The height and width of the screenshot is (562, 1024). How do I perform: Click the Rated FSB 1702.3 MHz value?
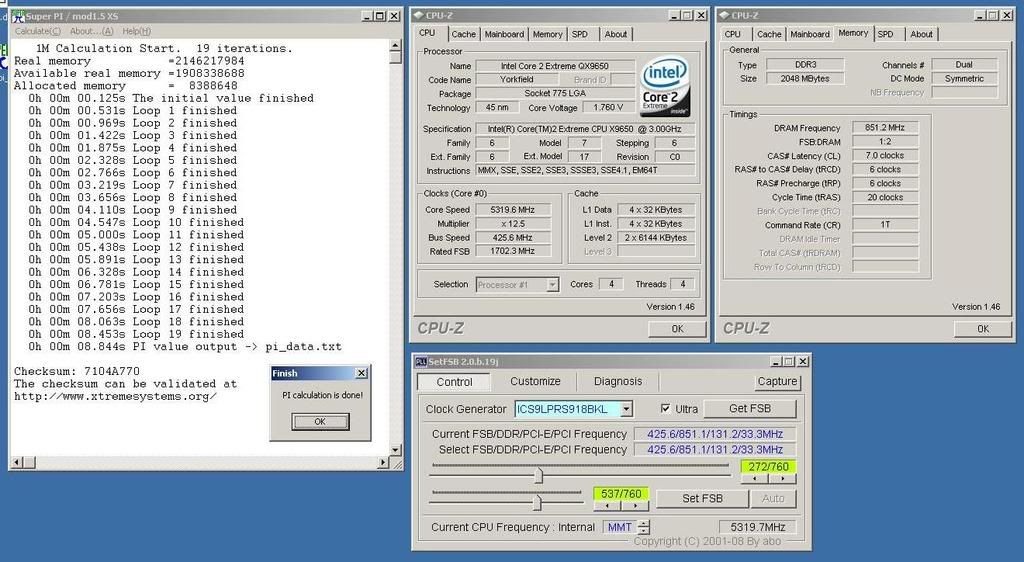pos(513,251)
